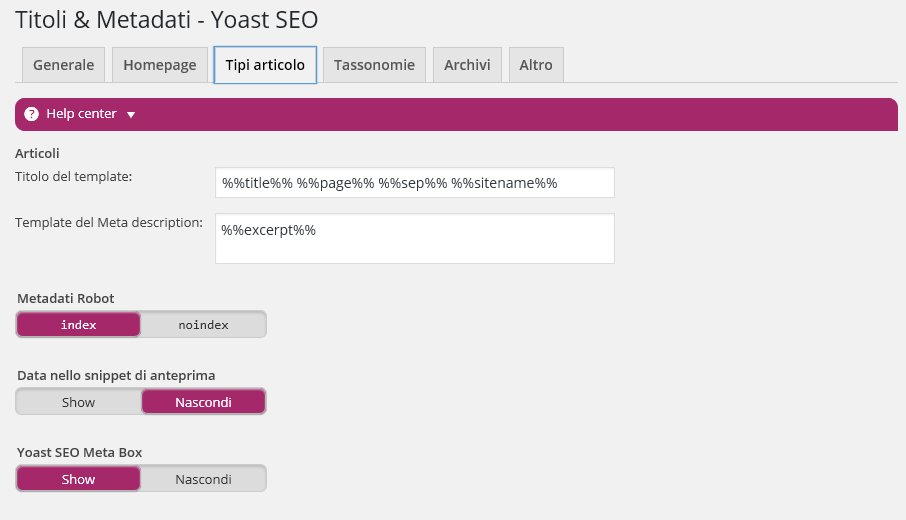Choose Nascondi for date in snippet preview
The width and height of the screenshot is (906, 520).
[x=203, y=402]
